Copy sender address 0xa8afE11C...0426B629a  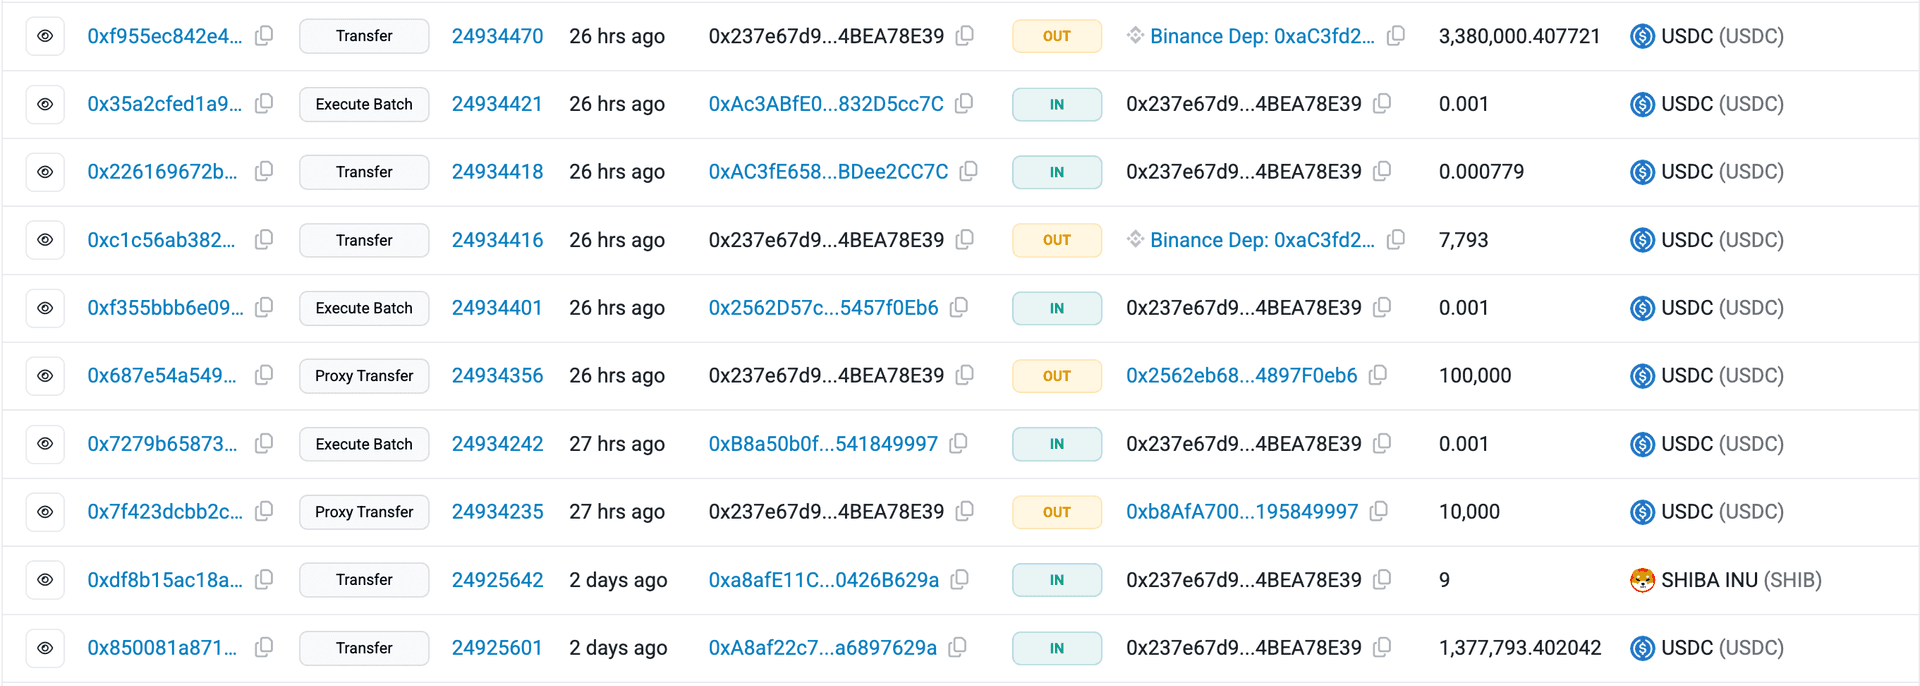(x=959, y=580)
